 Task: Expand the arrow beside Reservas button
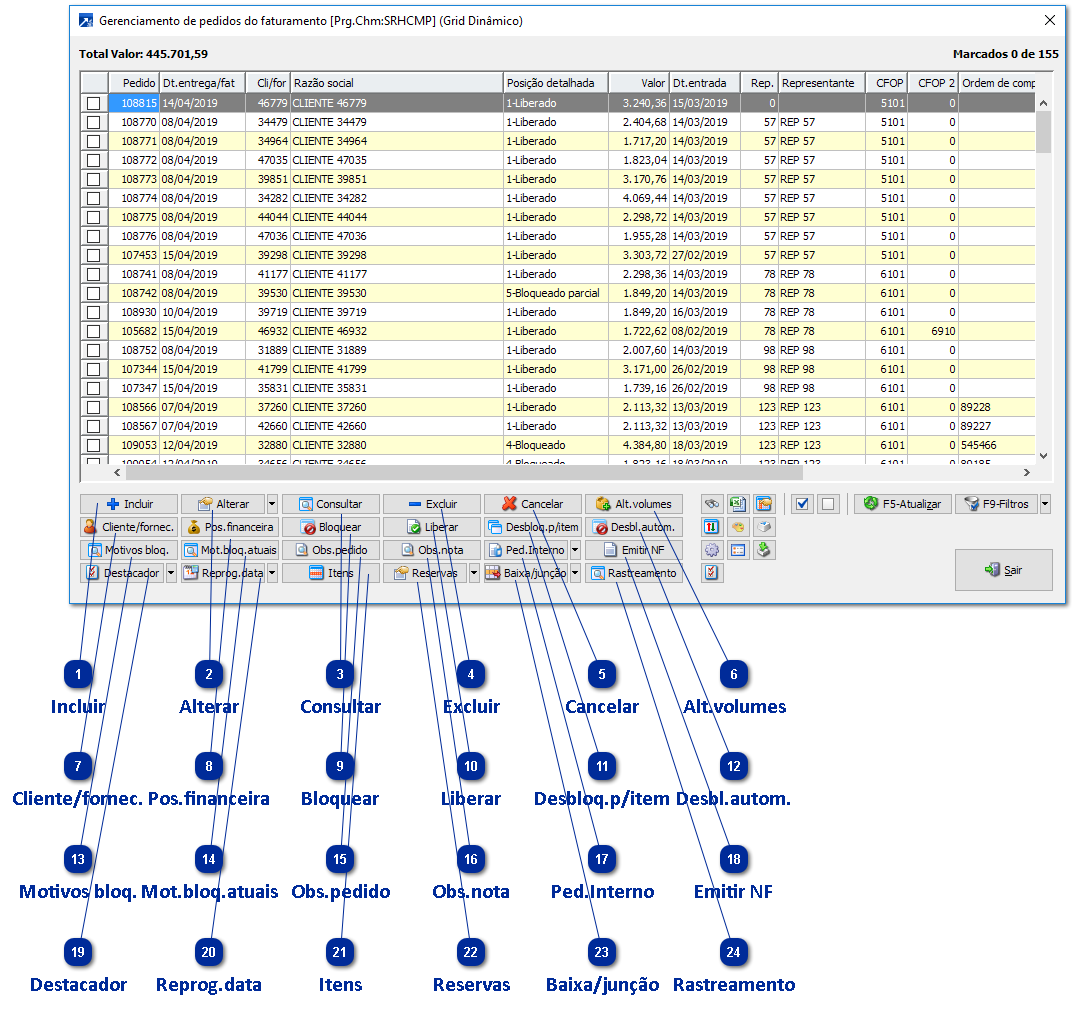(x=474, y=573)
